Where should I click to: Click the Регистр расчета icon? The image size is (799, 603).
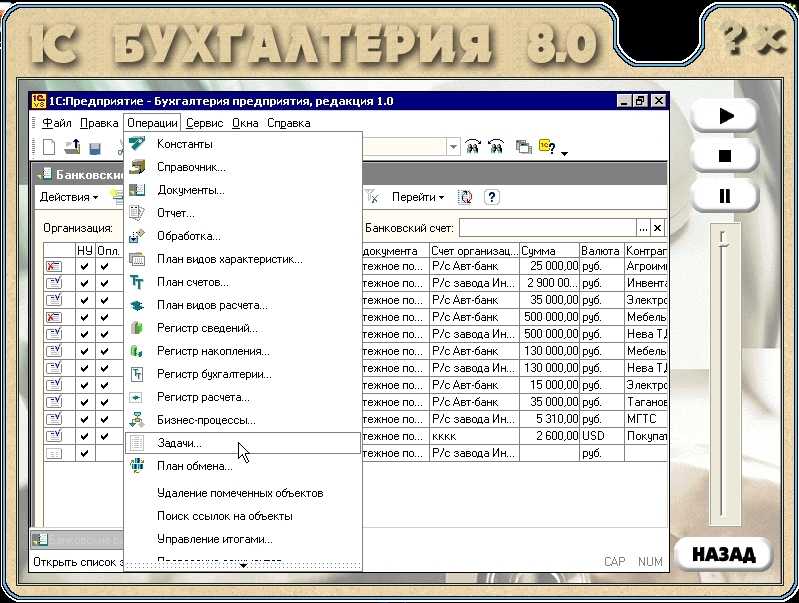(137, 397)
